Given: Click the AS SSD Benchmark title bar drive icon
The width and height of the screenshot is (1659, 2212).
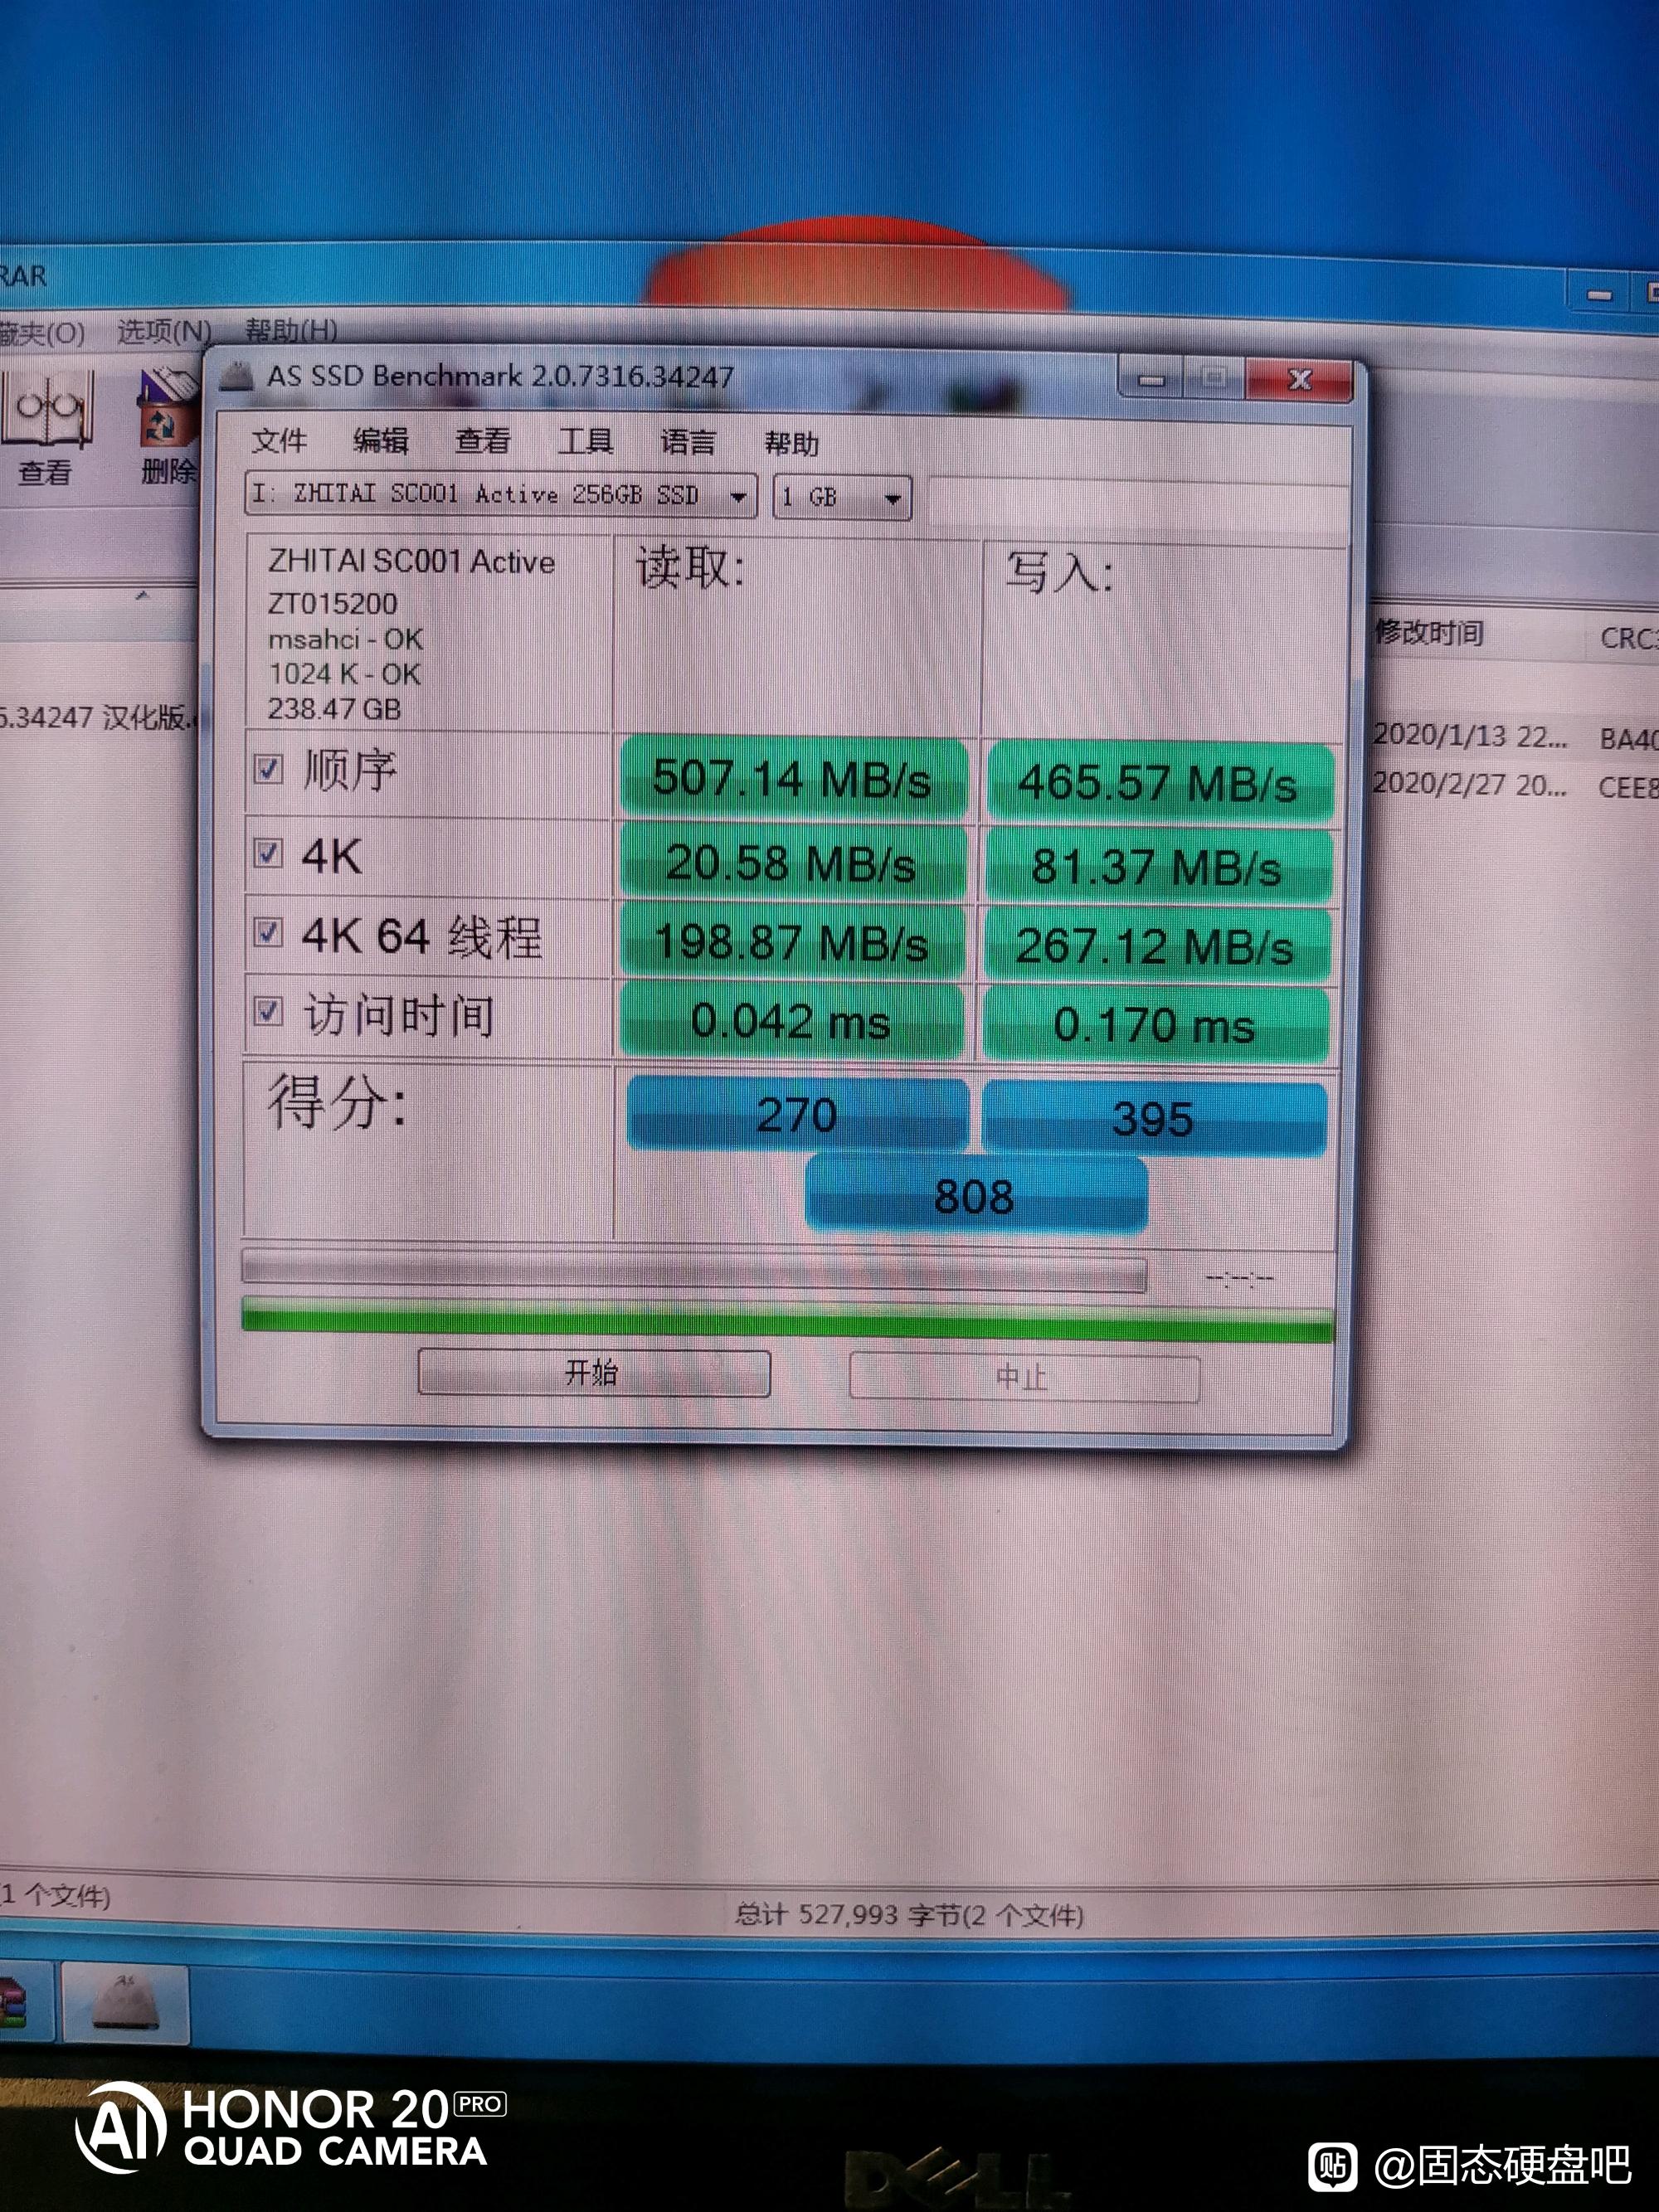Looking at the screenshot, I should (236, 377).
